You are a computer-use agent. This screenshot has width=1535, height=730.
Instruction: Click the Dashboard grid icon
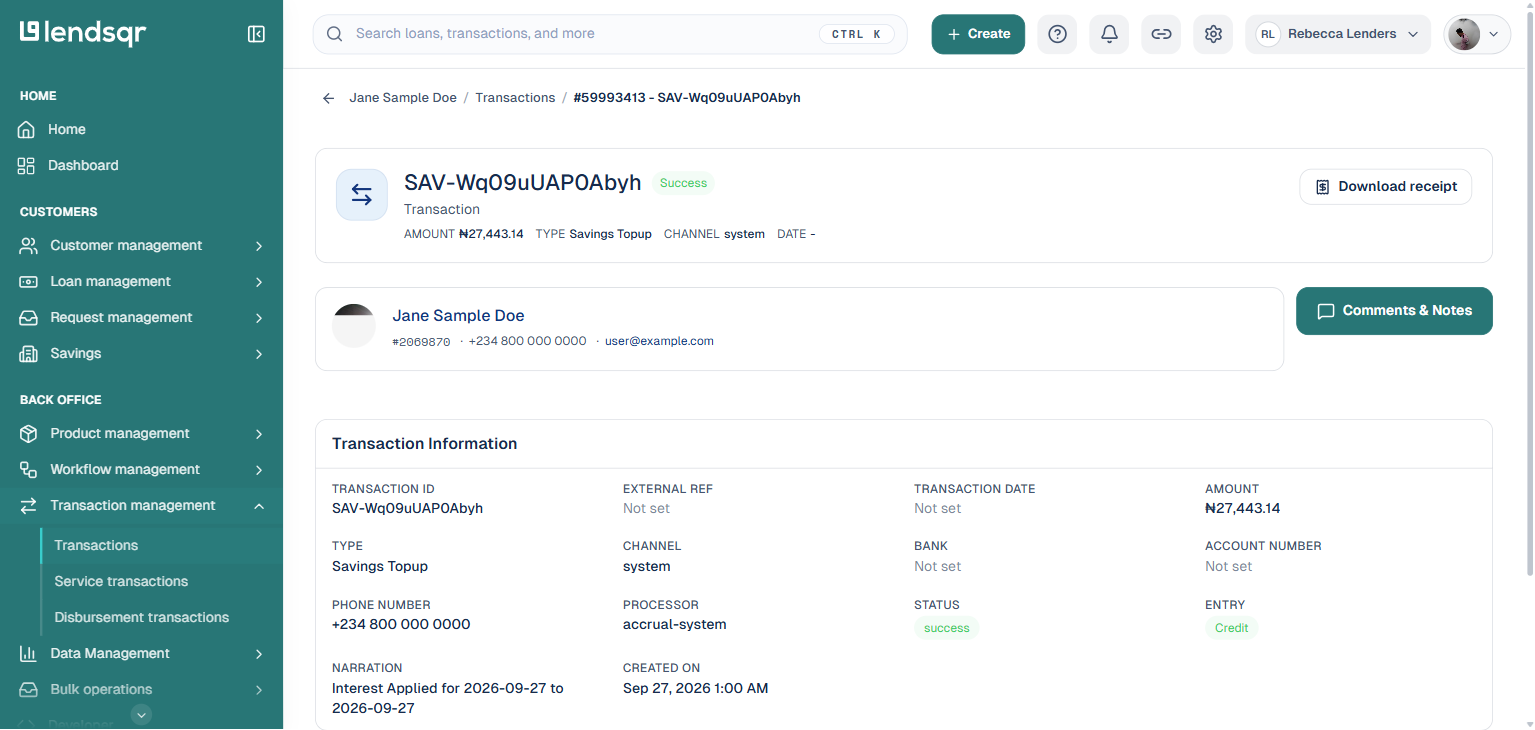[26, 165]
